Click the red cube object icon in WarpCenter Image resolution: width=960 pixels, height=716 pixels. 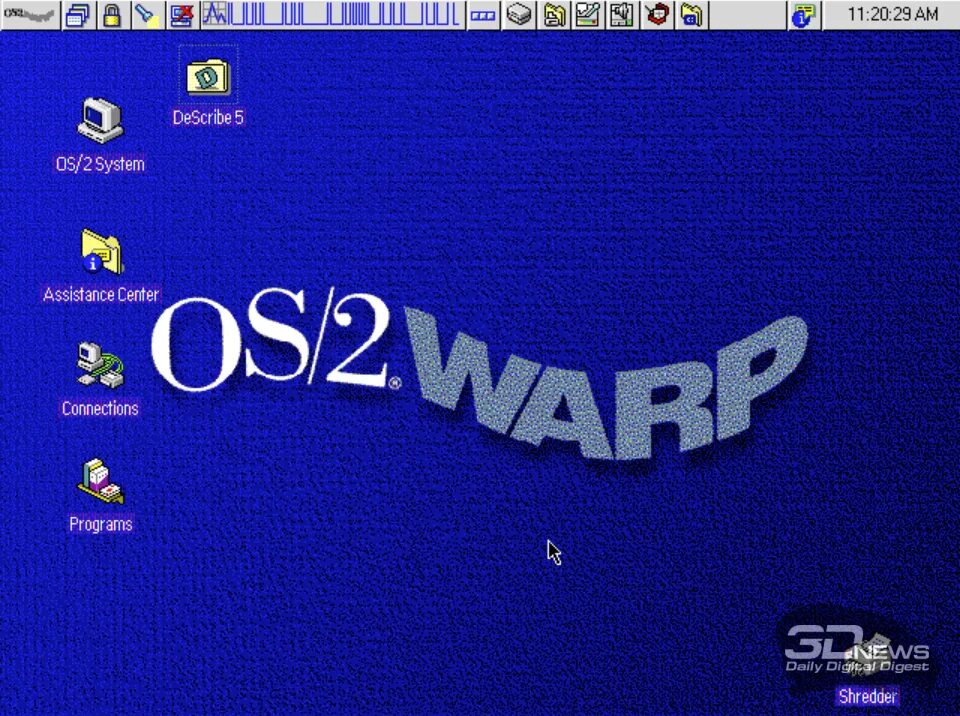point(657,15)
